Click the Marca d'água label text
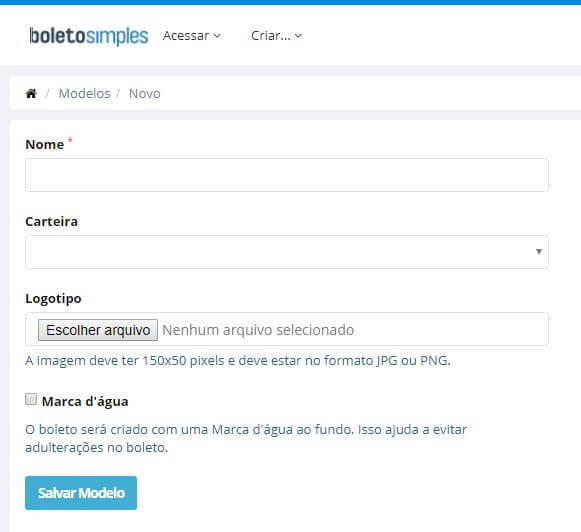 coord(85,401)
